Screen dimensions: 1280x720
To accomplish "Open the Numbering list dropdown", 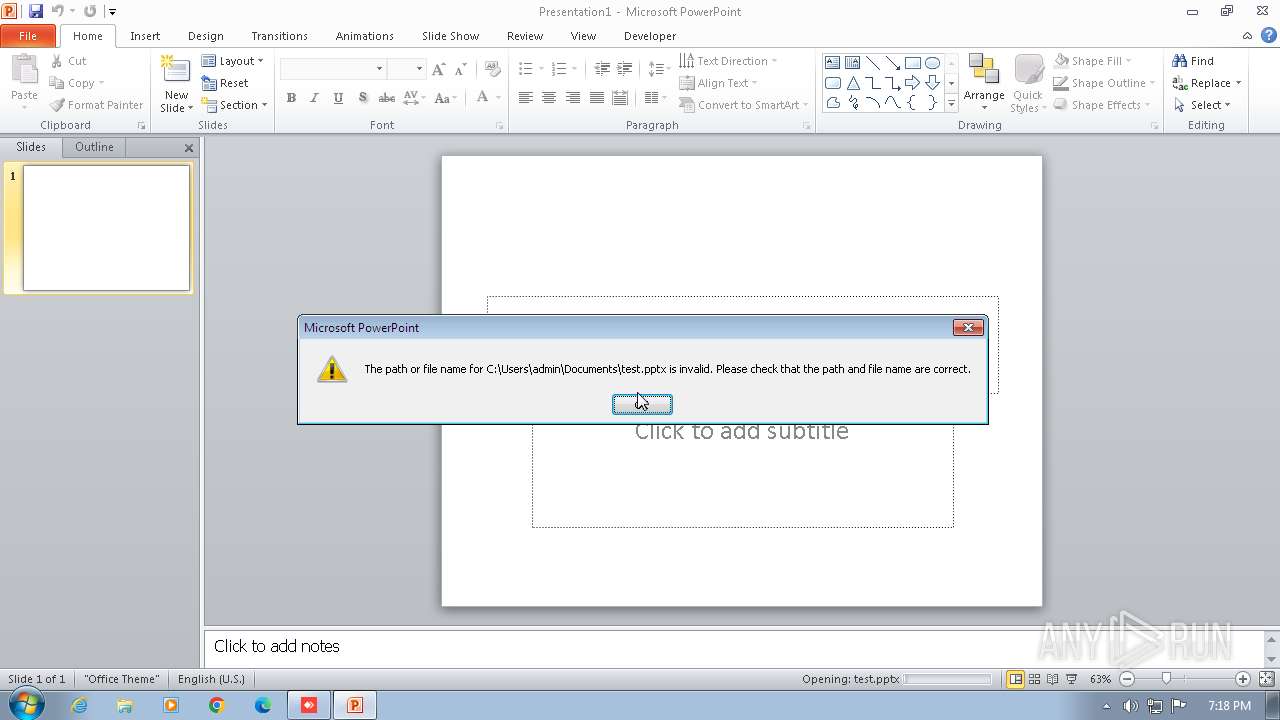I will point(574,69).
